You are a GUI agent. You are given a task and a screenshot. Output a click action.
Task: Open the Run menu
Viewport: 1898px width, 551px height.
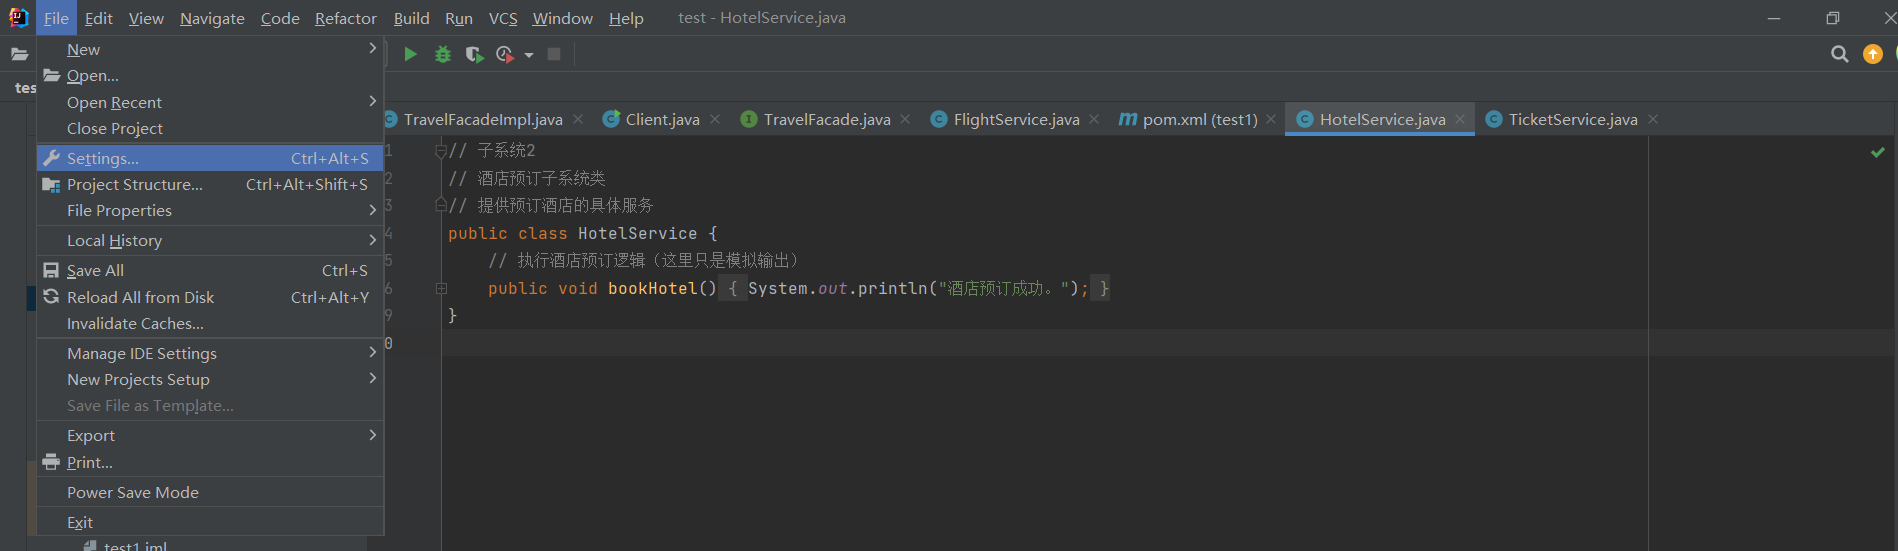pyautogui.click(x=459, y=18)
